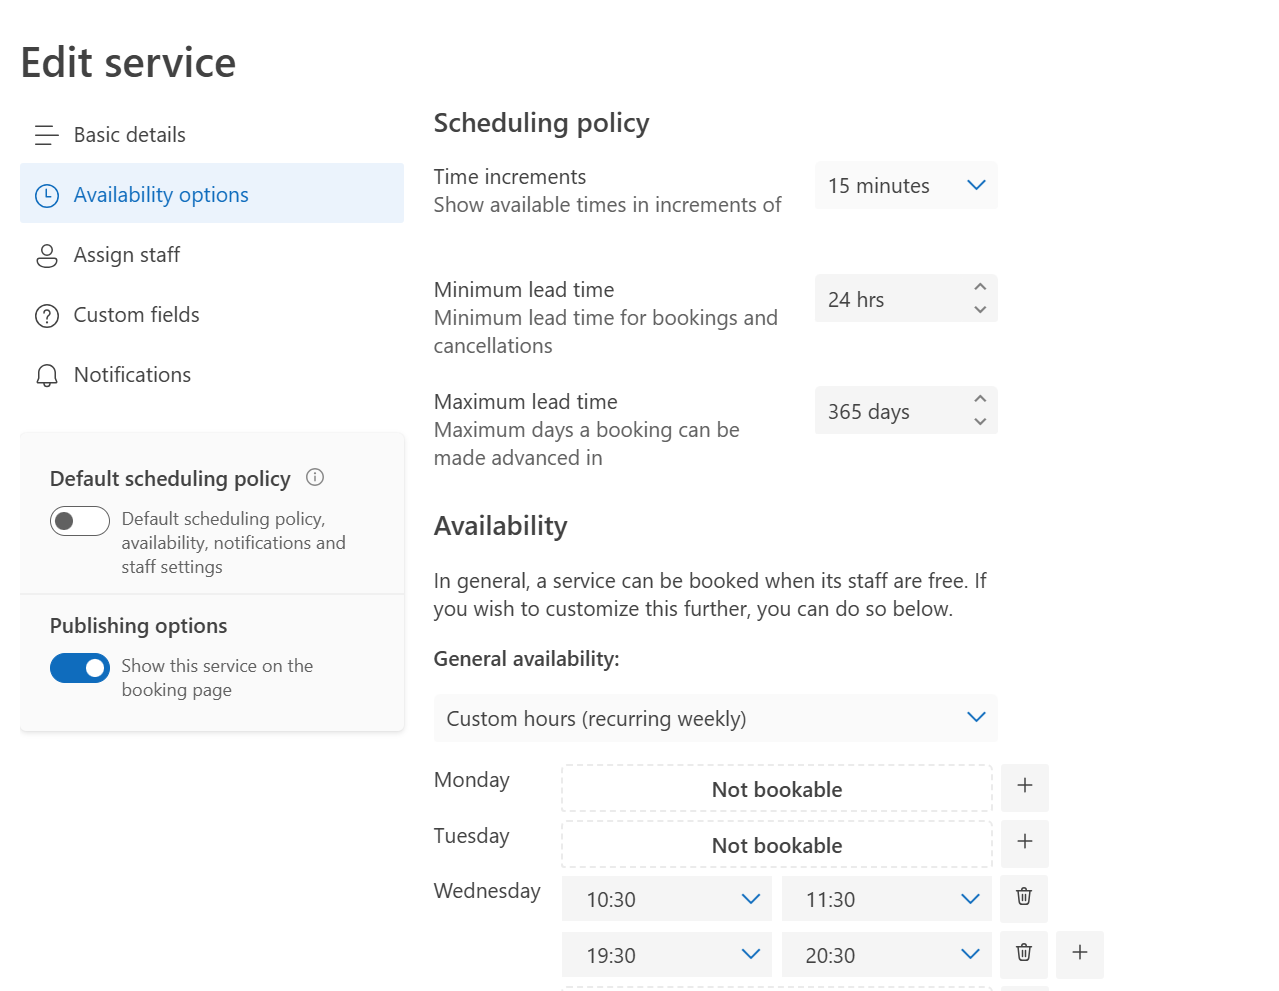Image resolution: width=1279 pixels, height=991 pixels.
Task: Click Monday Not bookable box
Action: click(x=777, y=789)
